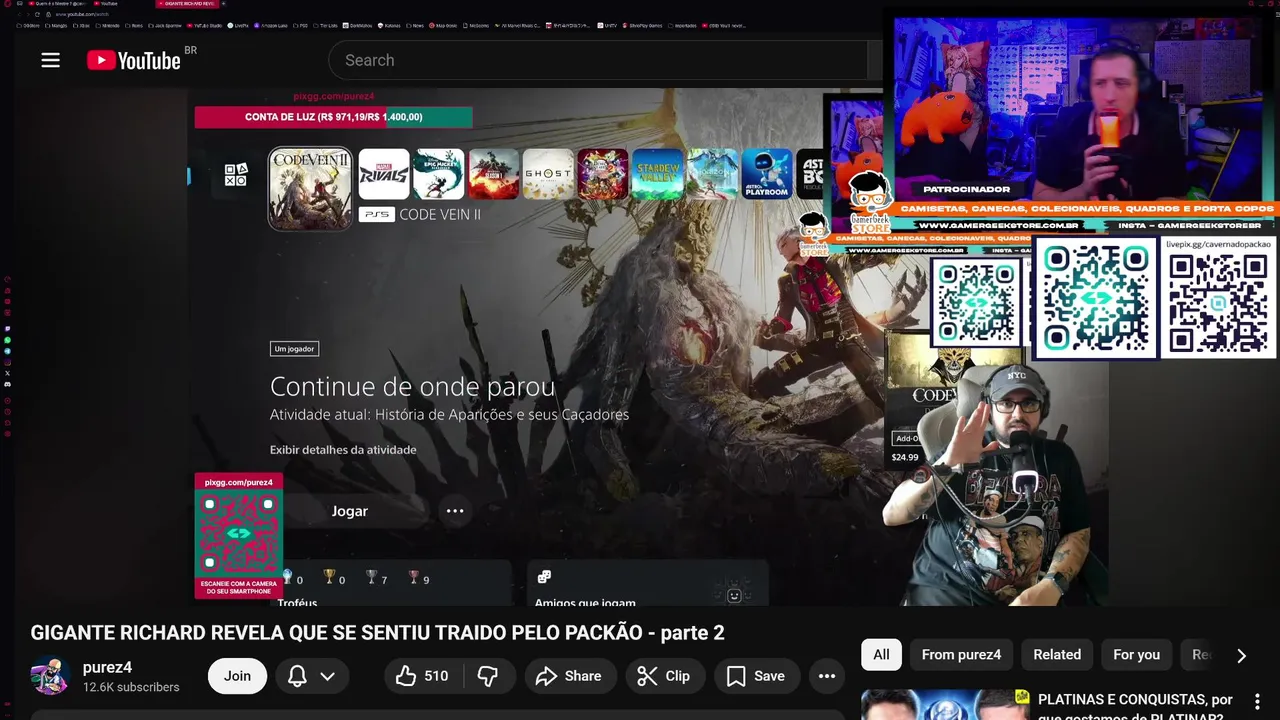
Task: Click the three-dots beside Jogar in video
Action: (x=455, y=511)
